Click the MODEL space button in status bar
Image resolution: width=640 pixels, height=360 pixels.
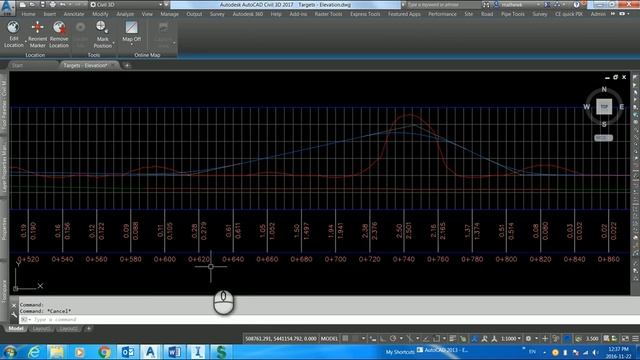(329, 338)
